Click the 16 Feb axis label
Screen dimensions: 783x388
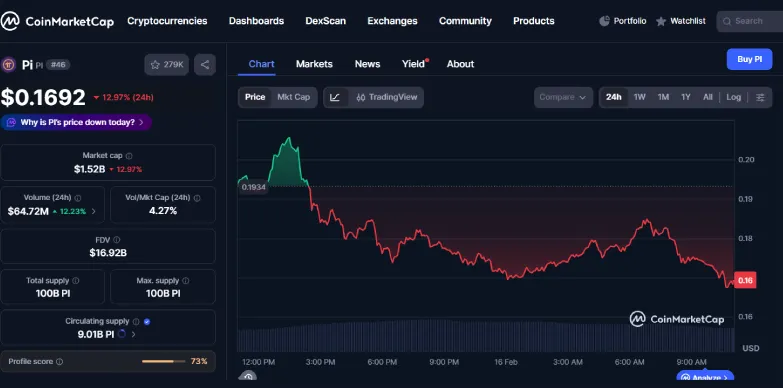click(x=505, y=362)
